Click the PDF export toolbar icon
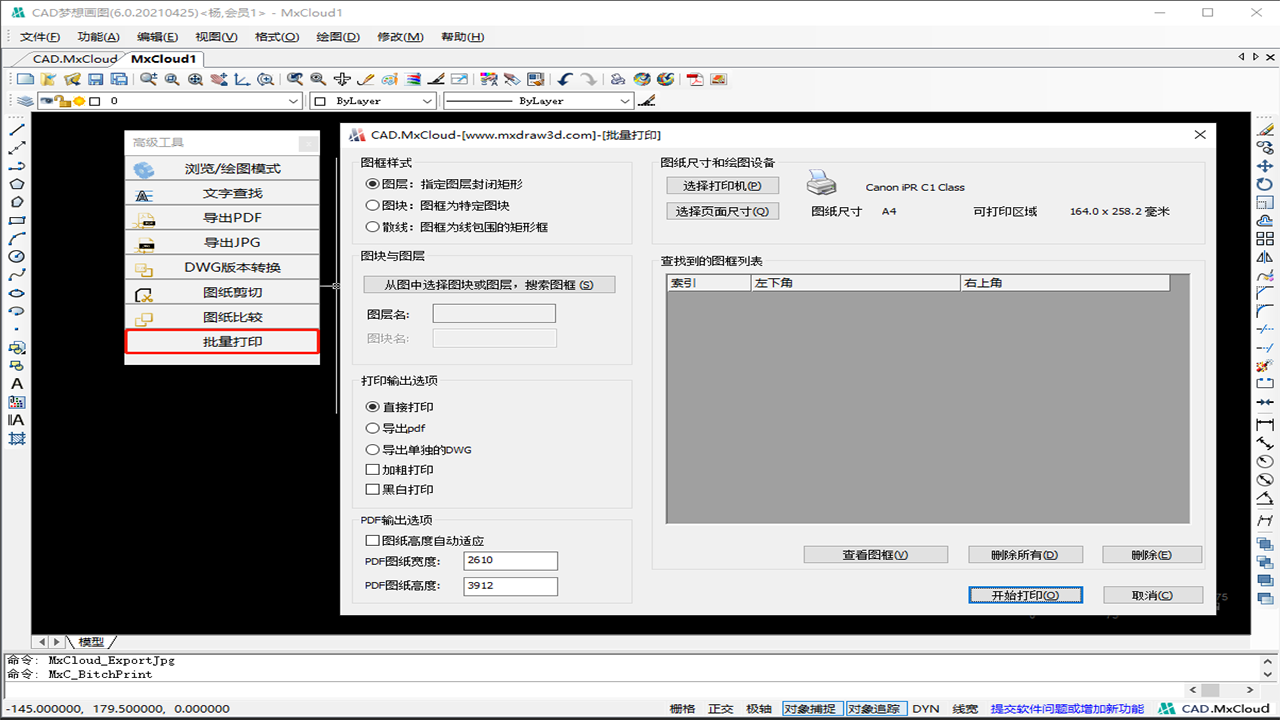This screenshot has height=720, width=1280. (x=695, y=79)
